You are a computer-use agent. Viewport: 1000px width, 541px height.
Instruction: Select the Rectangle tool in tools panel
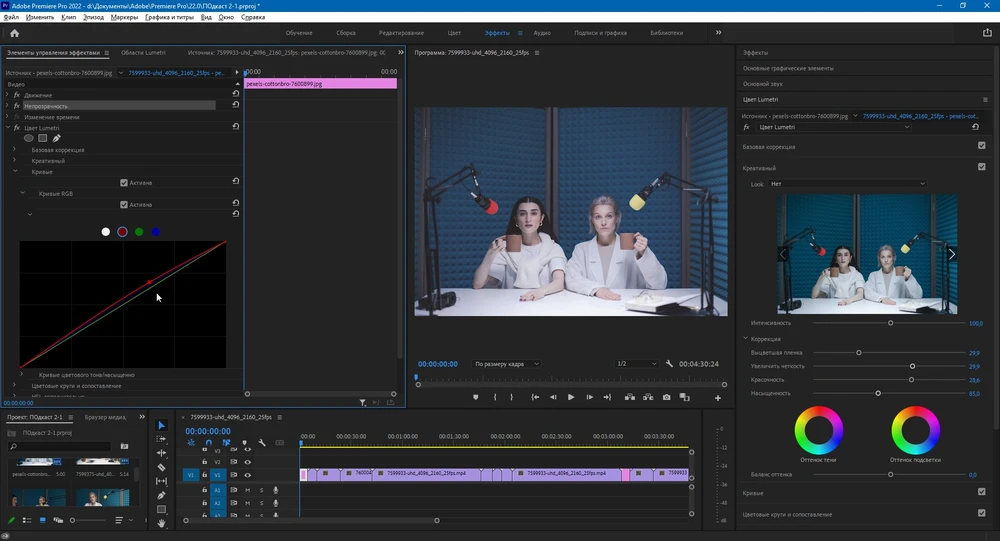[161, 509]
